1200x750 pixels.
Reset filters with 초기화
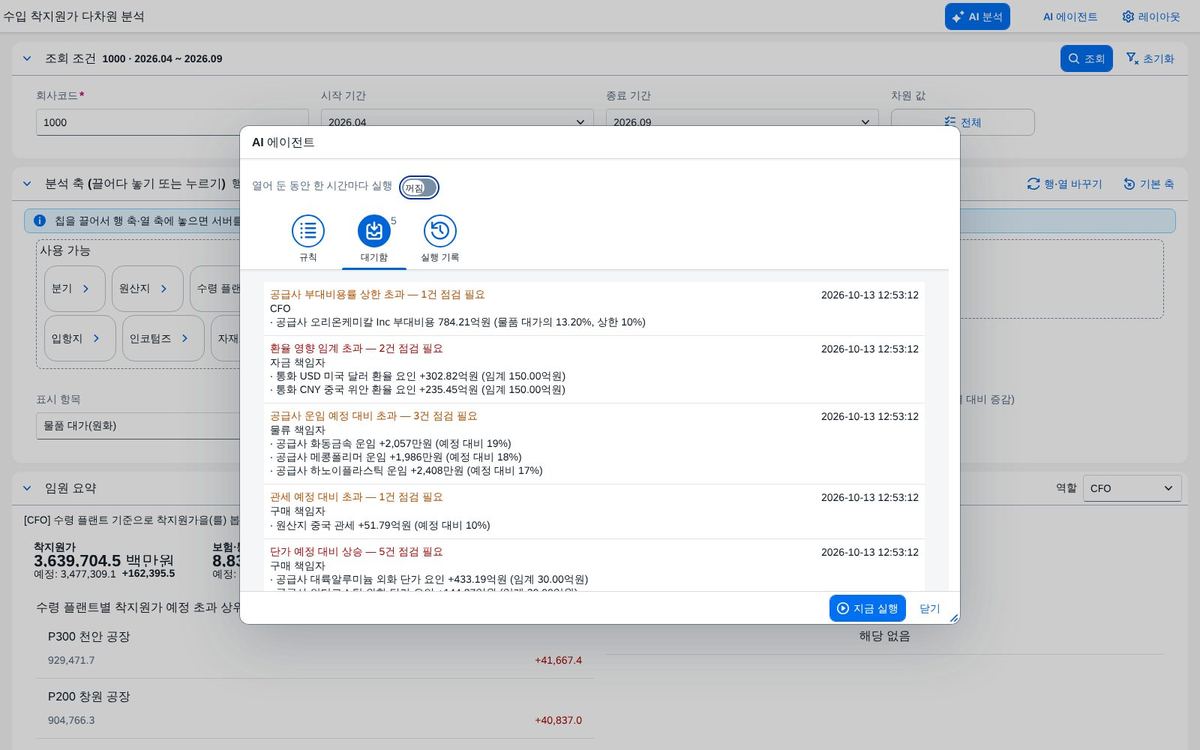(x=1150, y=58)
